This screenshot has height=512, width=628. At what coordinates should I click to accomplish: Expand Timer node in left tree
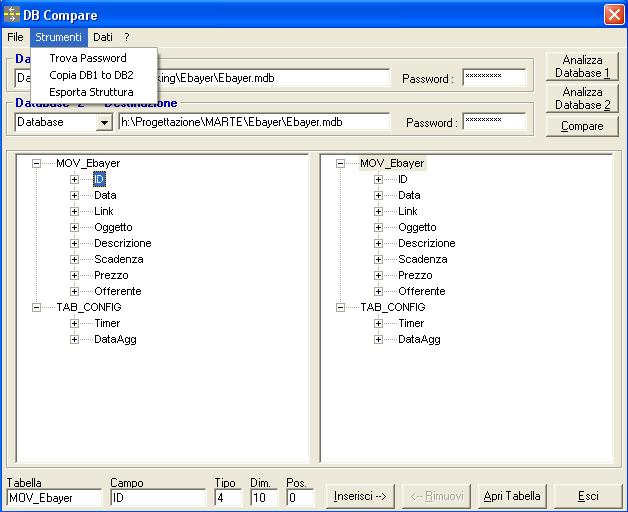tap(75, 323)
